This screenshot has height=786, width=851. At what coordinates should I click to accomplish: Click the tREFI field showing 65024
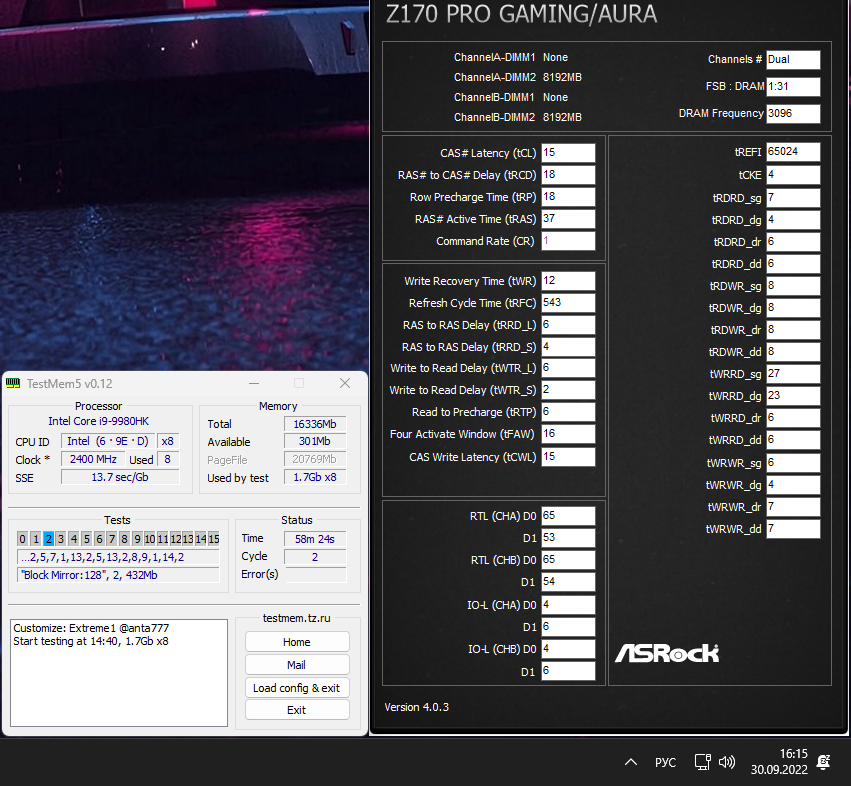coord(793,152)
